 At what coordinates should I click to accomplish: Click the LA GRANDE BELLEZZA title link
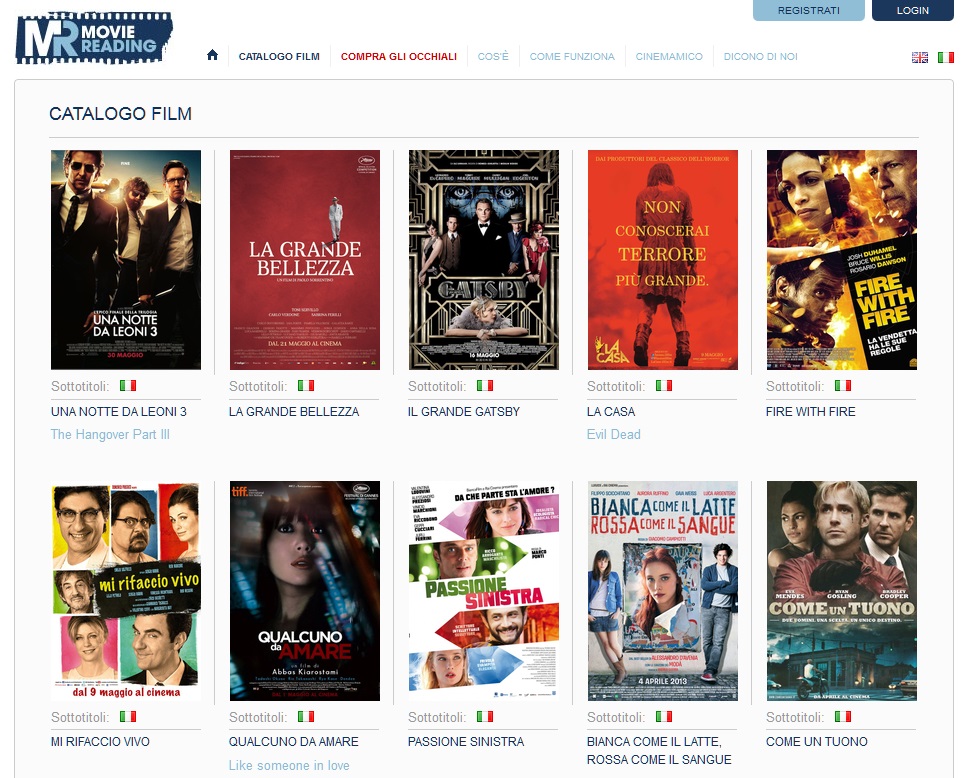pyautogui.click(x=294, y=411)
